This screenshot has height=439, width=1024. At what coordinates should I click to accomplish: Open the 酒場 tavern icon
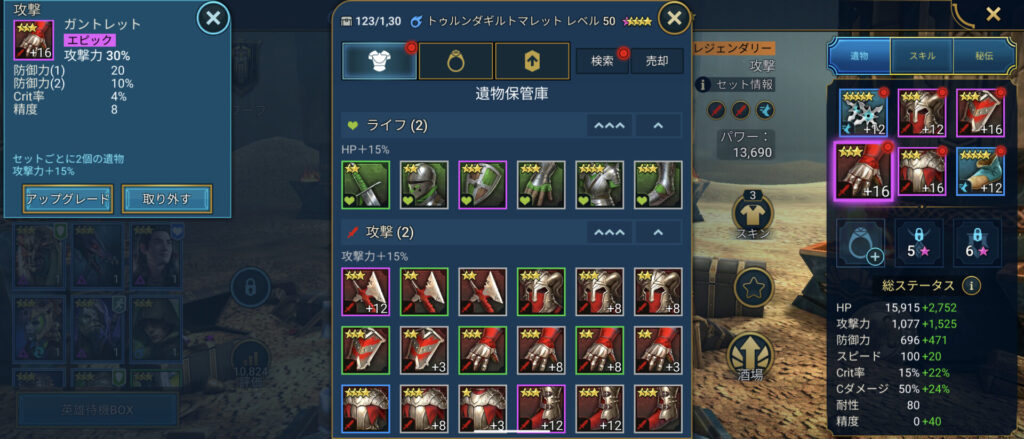coord(751,357)
